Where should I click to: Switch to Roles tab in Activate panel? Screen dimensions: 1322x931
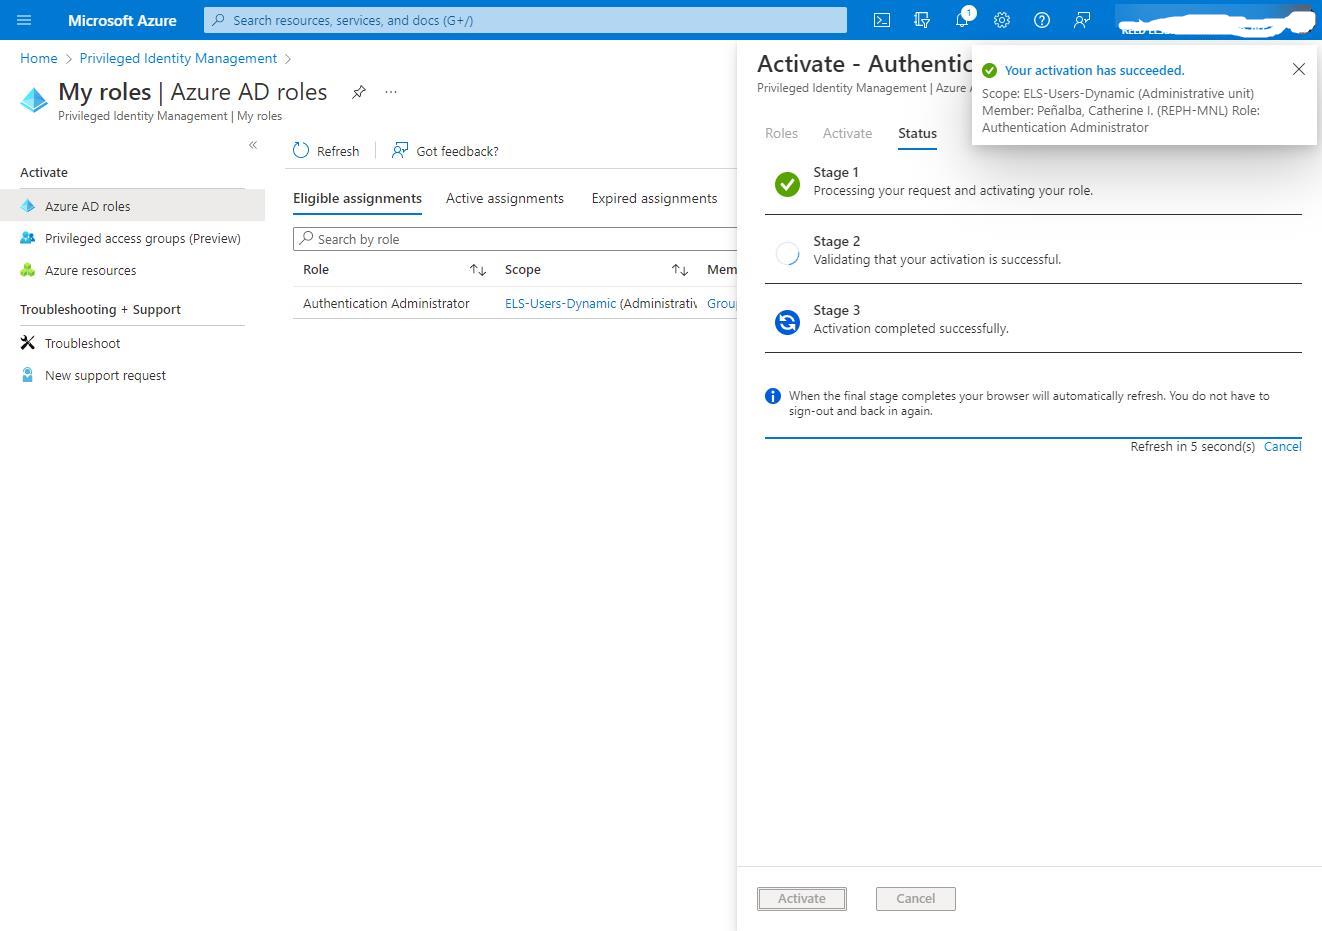point(781,133)
